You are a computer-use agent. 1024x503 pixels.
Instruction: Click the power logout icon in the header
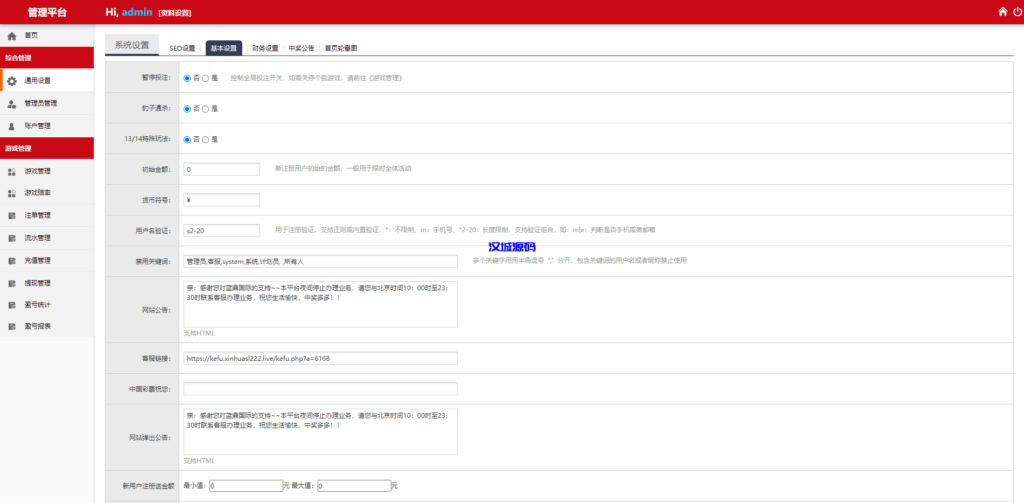(x=1017, y=12)
